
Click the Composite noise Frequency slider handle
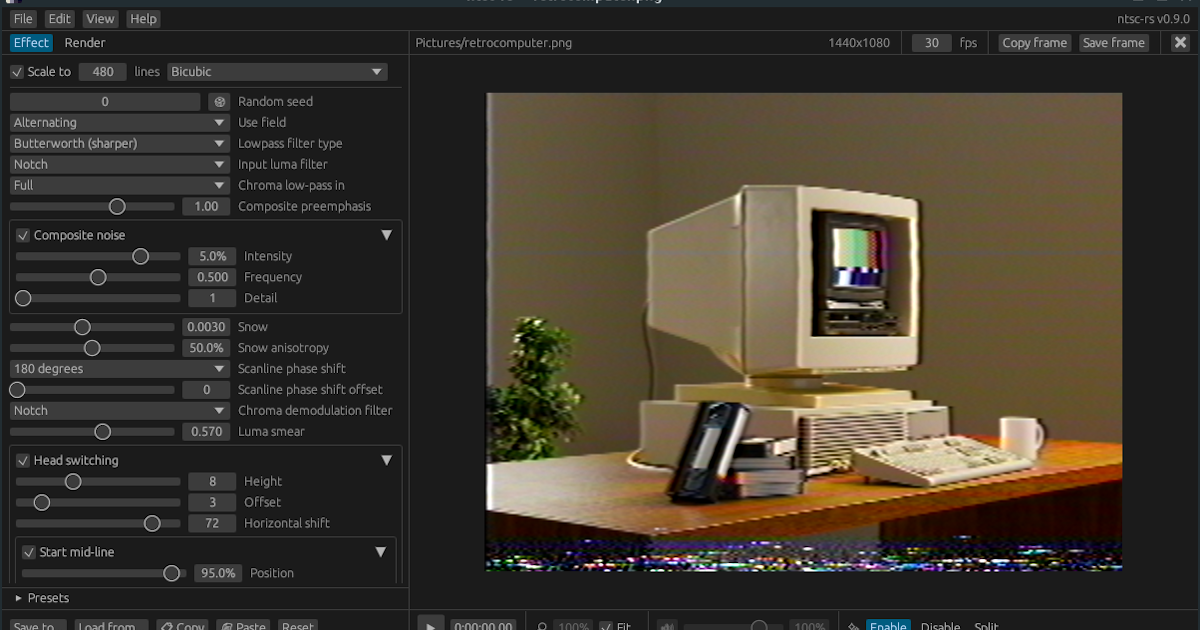click(98, 277)
